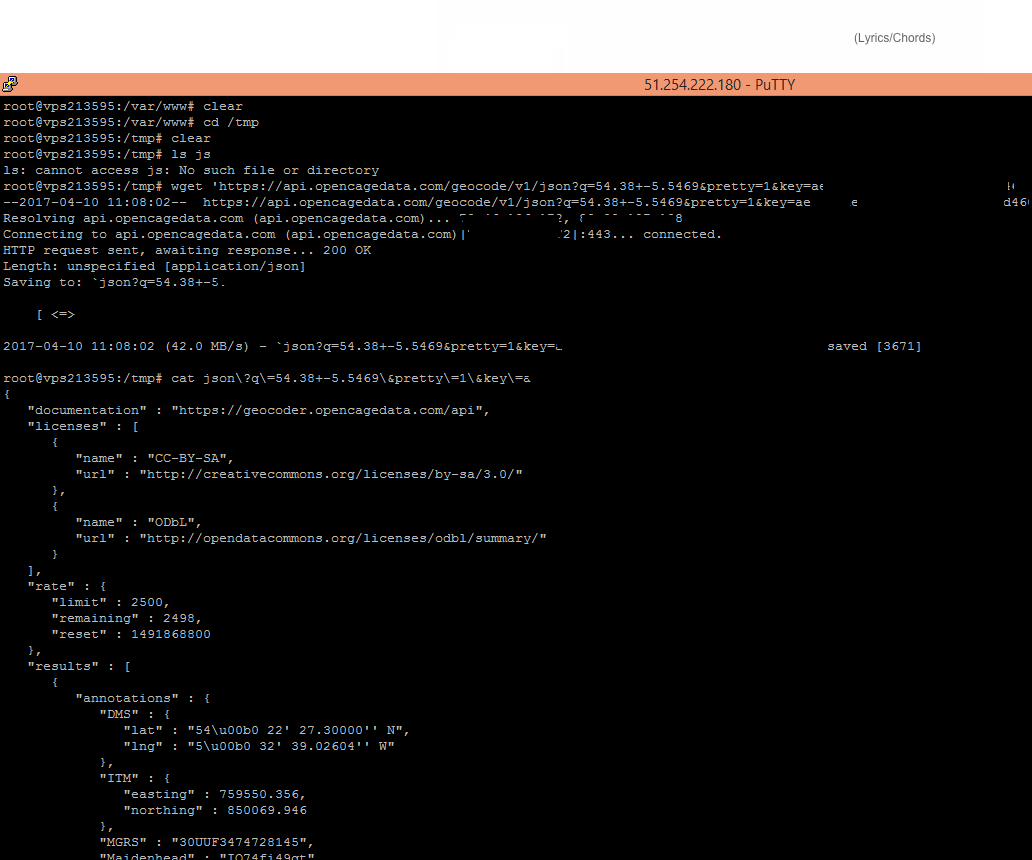
Task: Click the saved [3671] download summary
Action: pyautogui.click(x=871, y=345)
